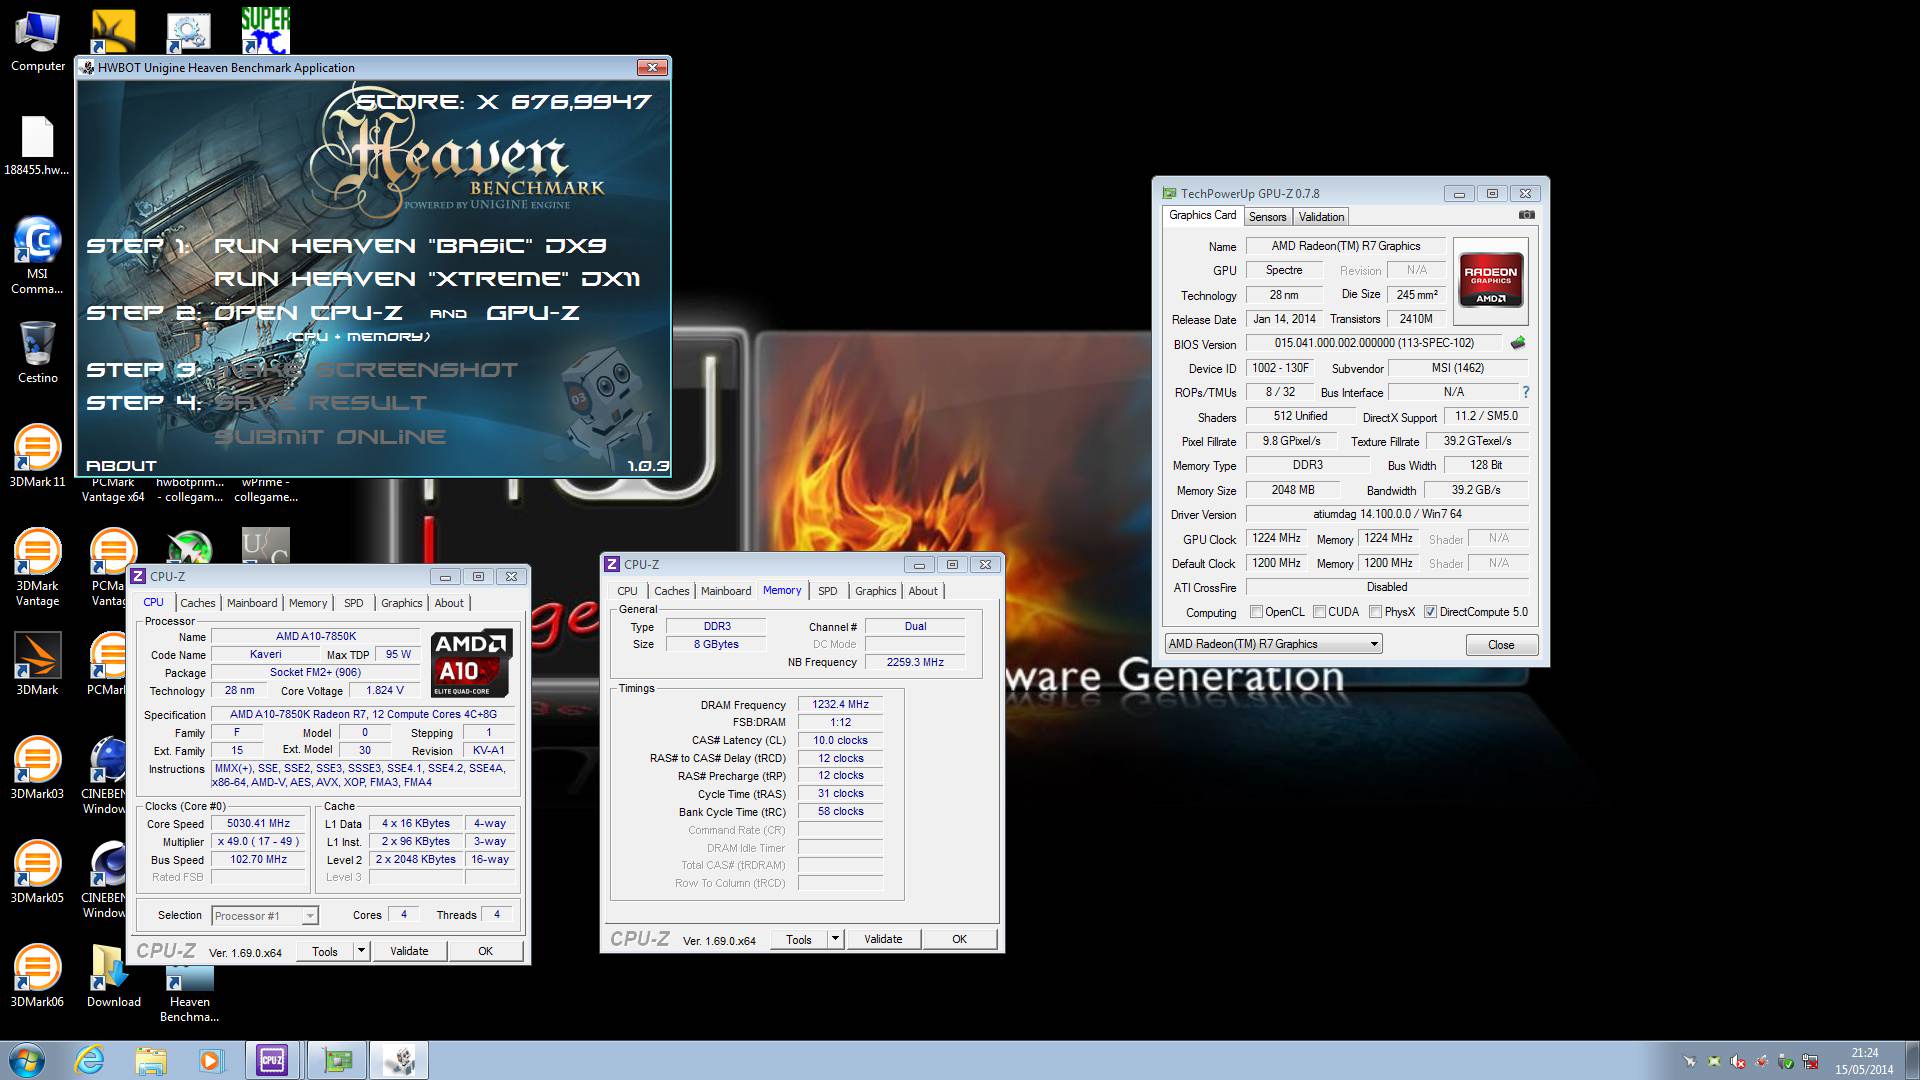Open Processor #1 selection dropdown
Image resolution: width=1920 pixels, height=1080 pixels.
[264, 915]
